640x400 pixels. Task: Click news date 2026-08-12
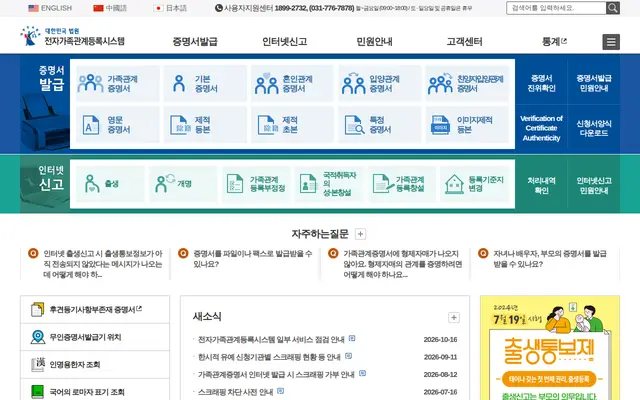click(x=440, y=375)
